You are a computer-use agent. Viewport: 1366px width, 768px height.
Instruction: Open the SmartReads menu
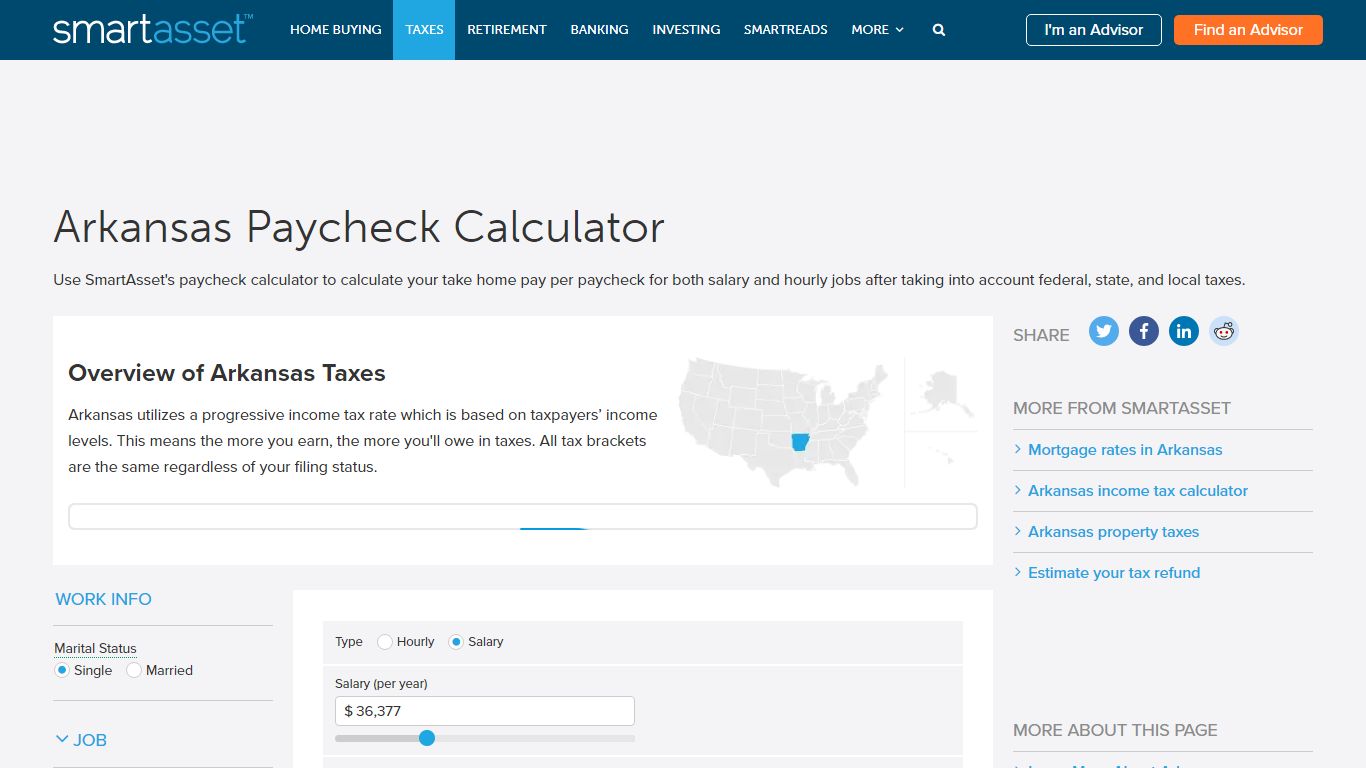786,30
